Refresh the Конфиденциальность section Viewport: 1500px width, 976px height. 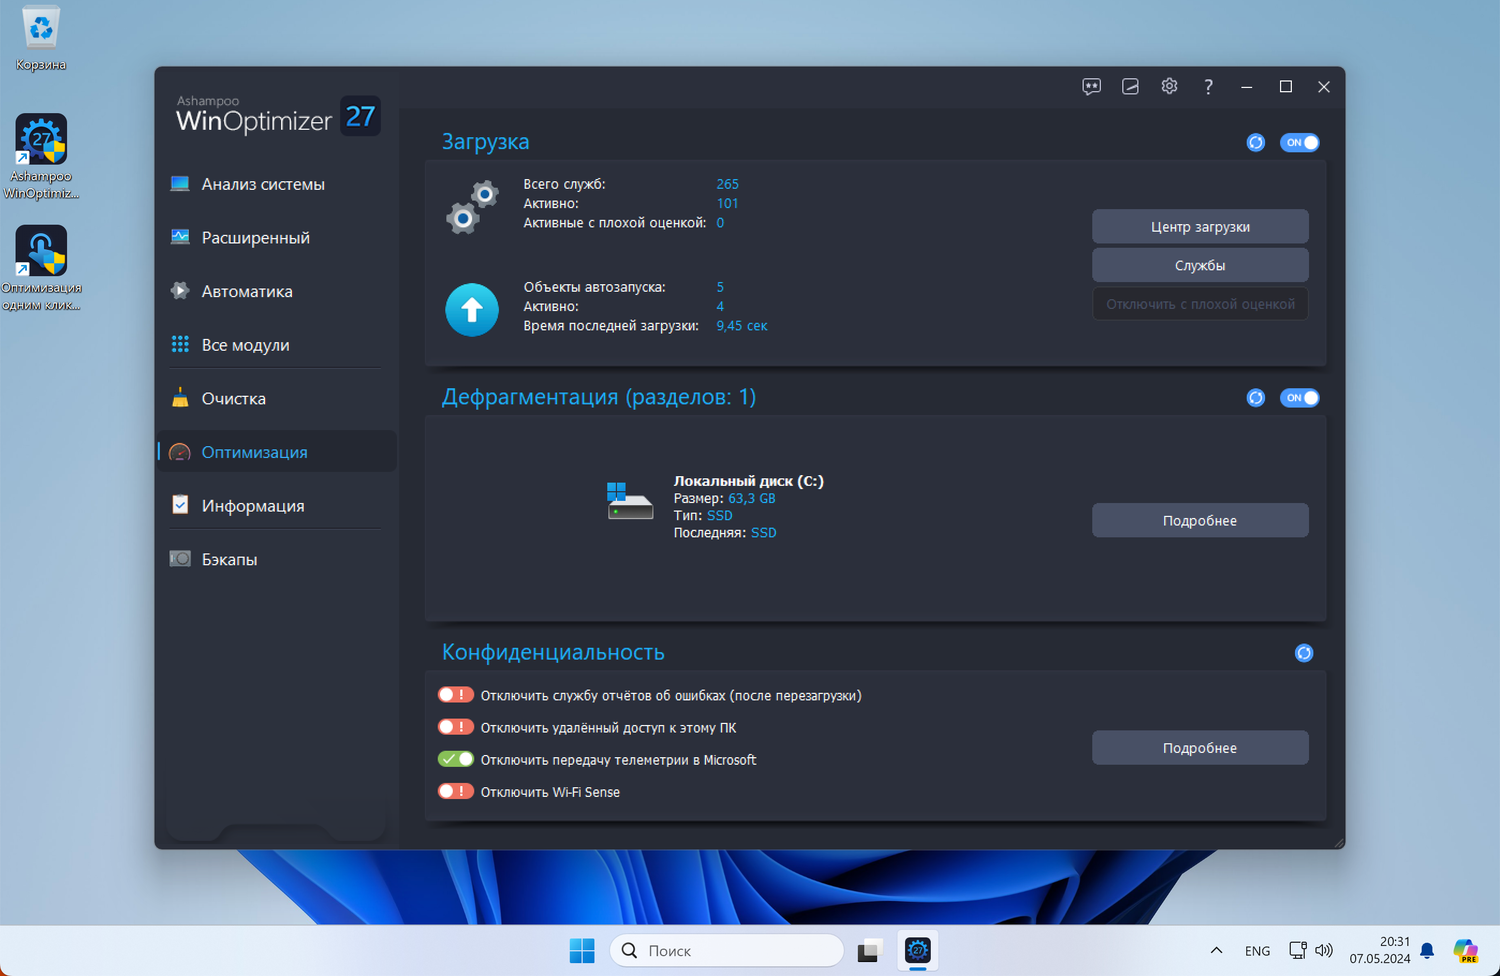pyautogui.click(x=1304, y=653)
